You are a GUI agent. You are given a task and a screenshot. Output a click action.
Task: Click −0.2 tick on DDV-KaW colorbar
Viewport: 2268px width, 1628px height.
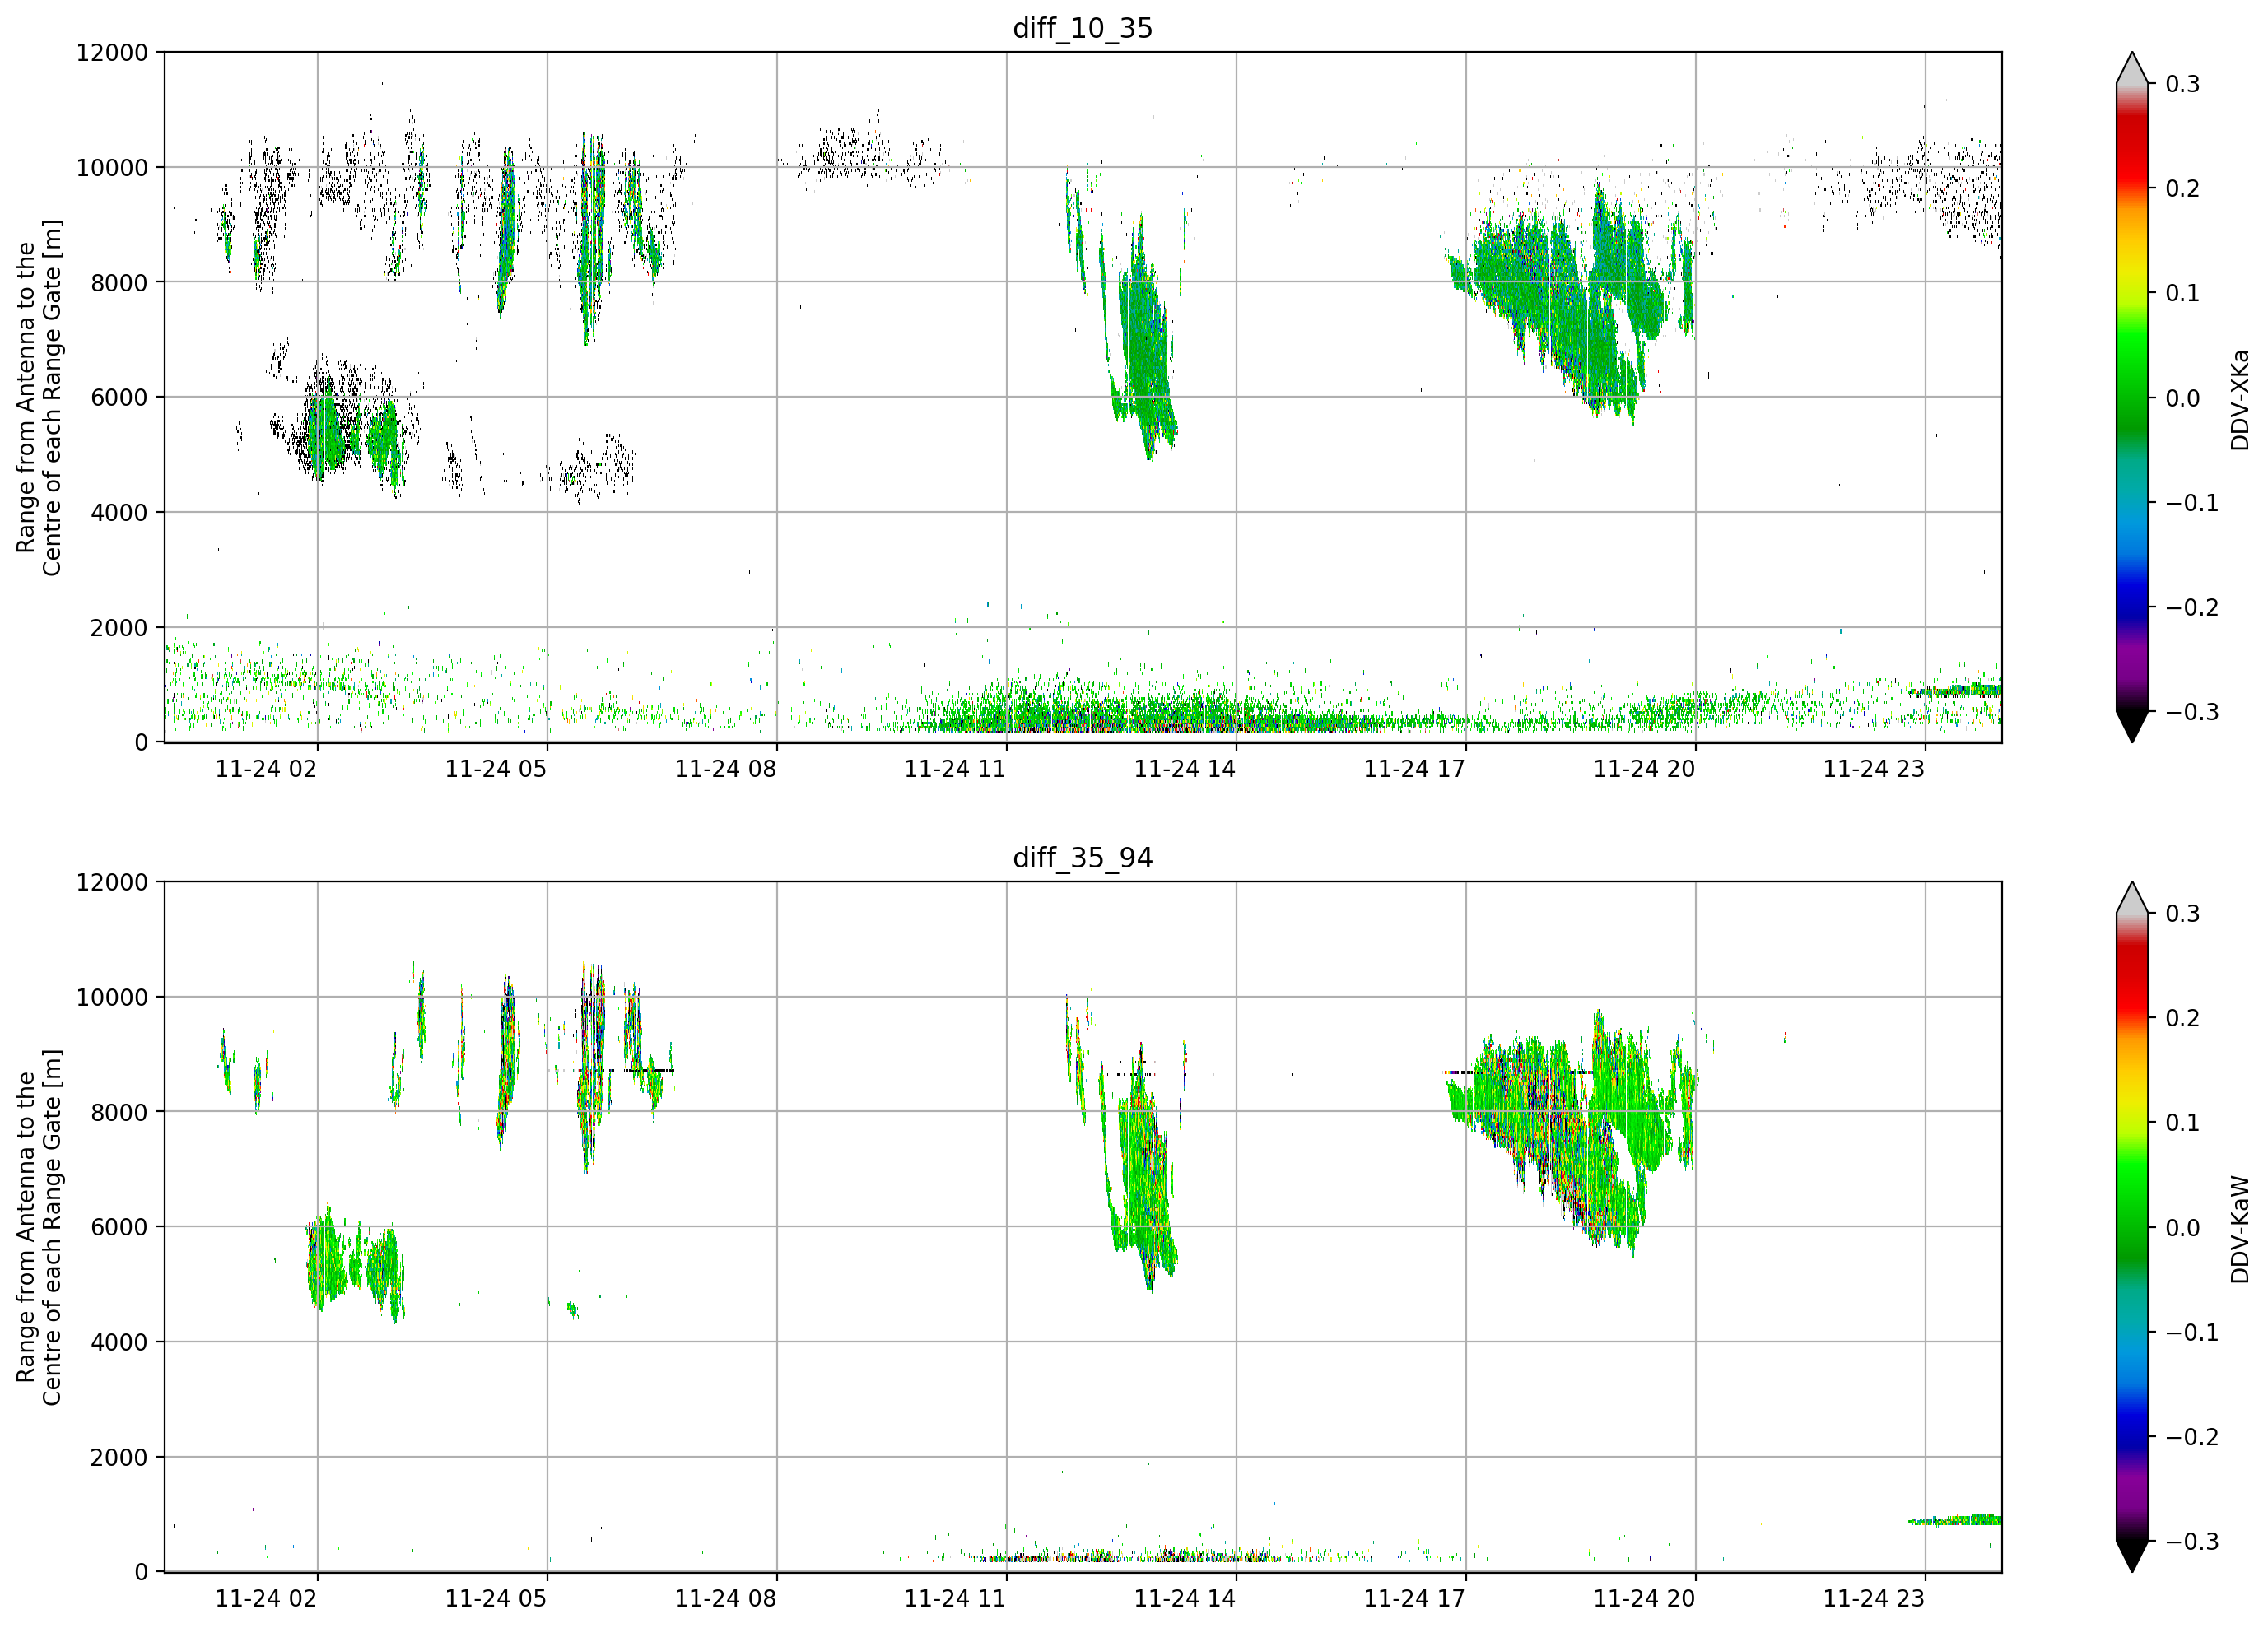[2192, 1437]
